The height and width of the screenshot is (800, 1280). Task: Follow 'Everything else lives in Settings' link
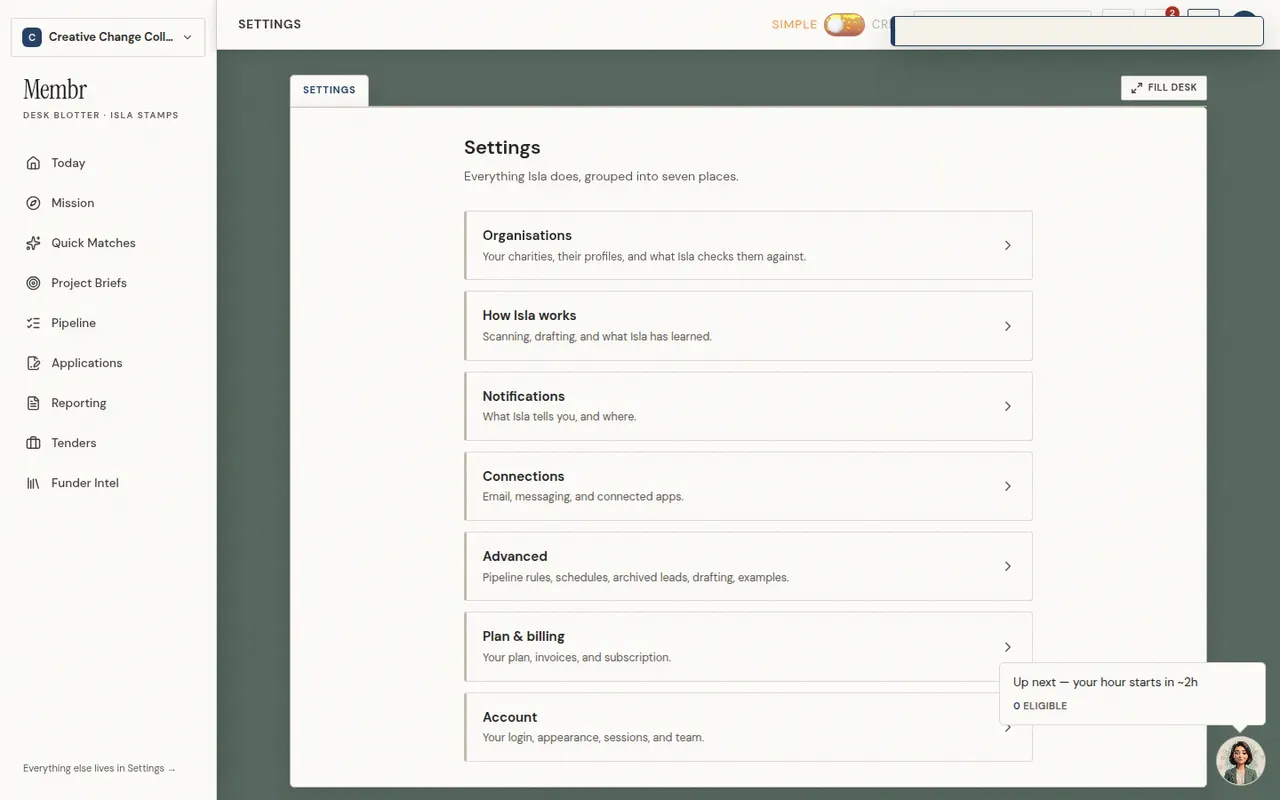99,768
